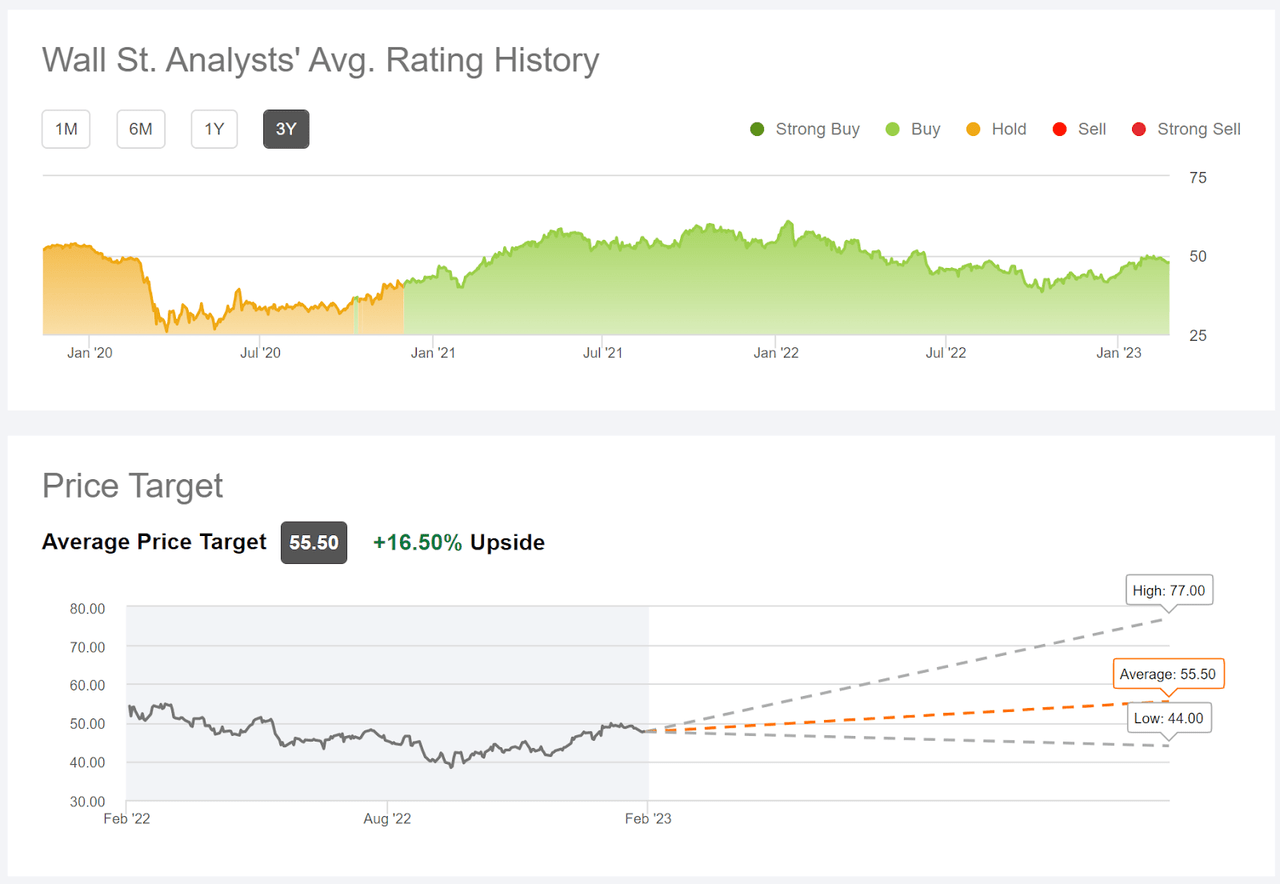Click the Price Target heading
The image size is (1280, 884).
click(133, 486)
